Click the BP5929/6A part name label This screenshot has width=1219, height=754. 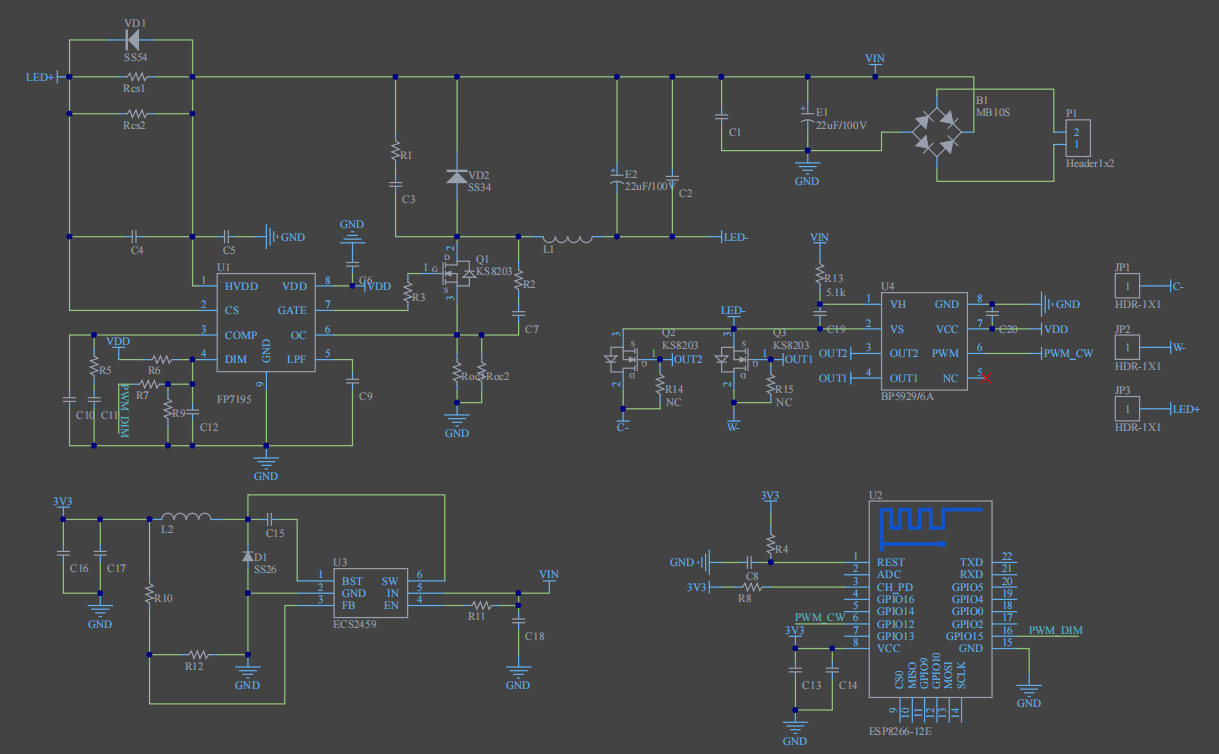coord(908,396)
